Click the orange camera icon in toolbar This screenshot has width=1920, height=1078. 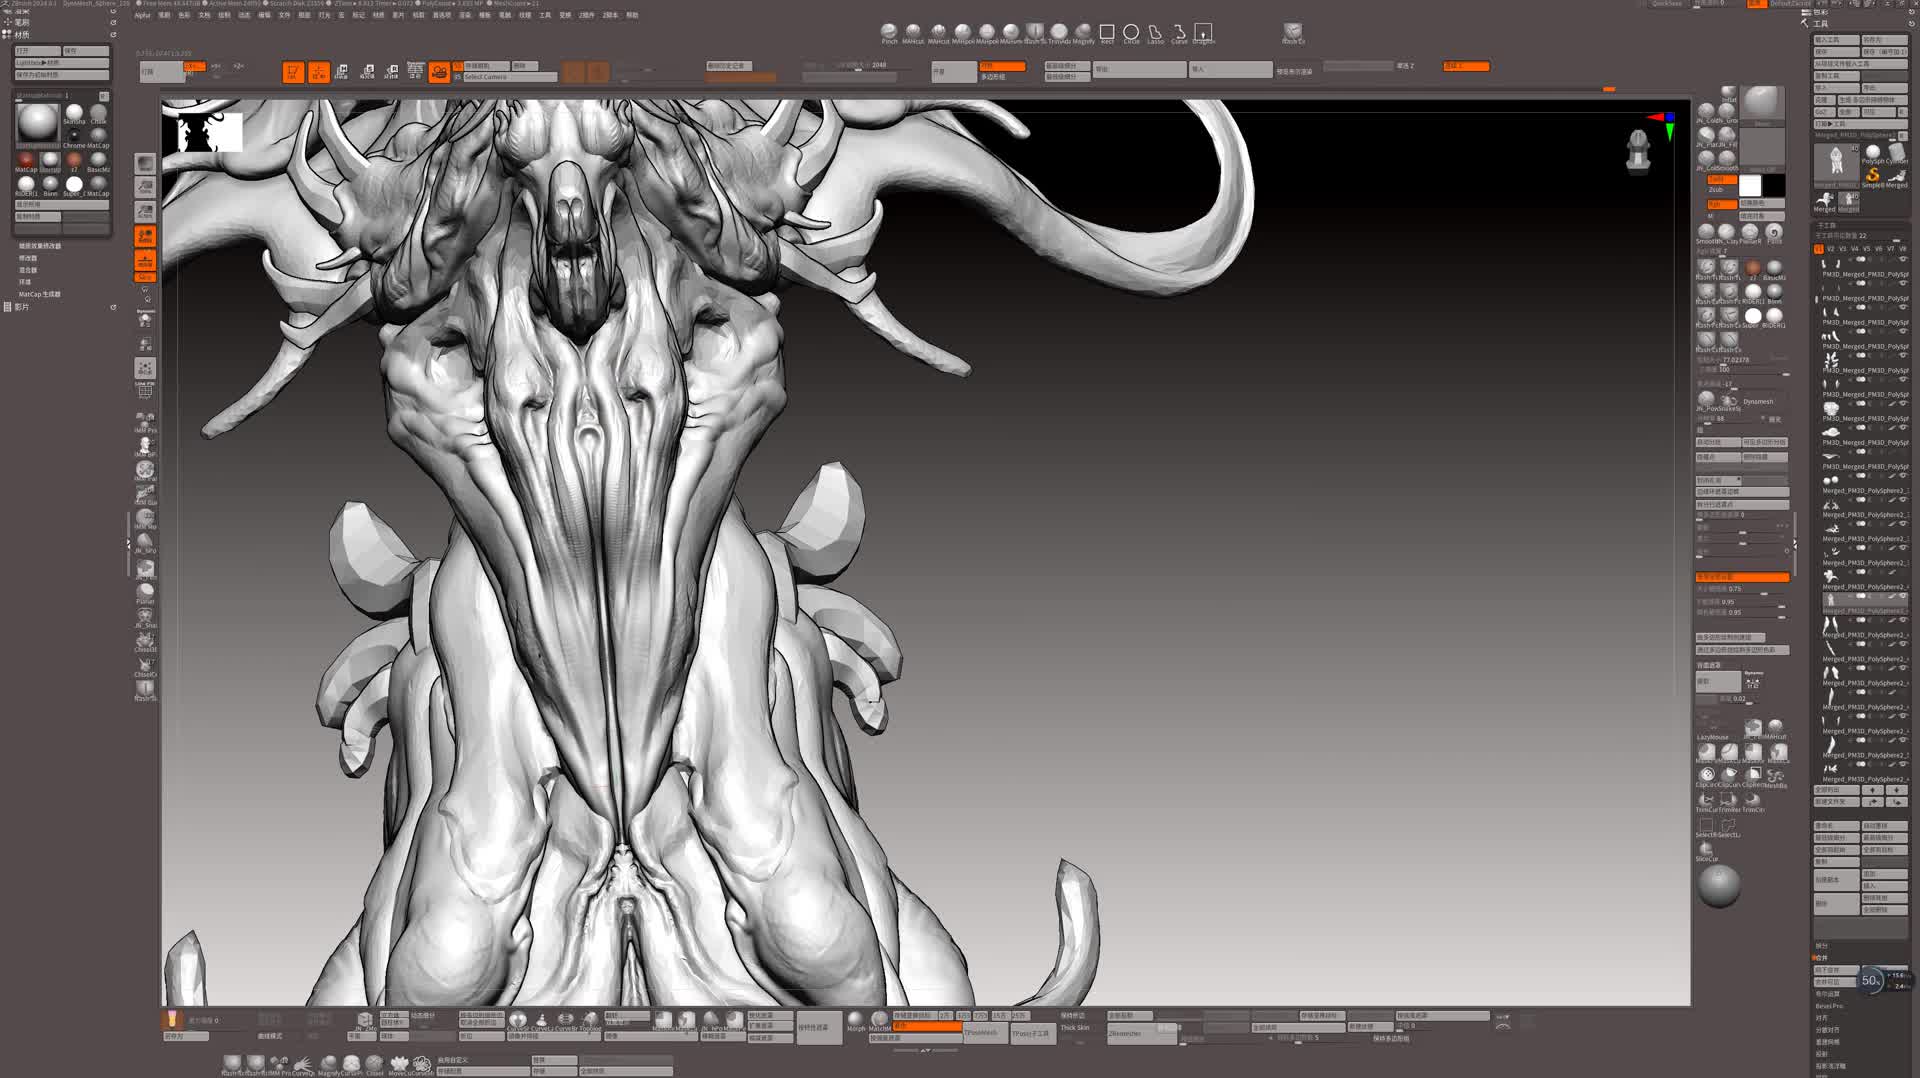tap(439, 72)
